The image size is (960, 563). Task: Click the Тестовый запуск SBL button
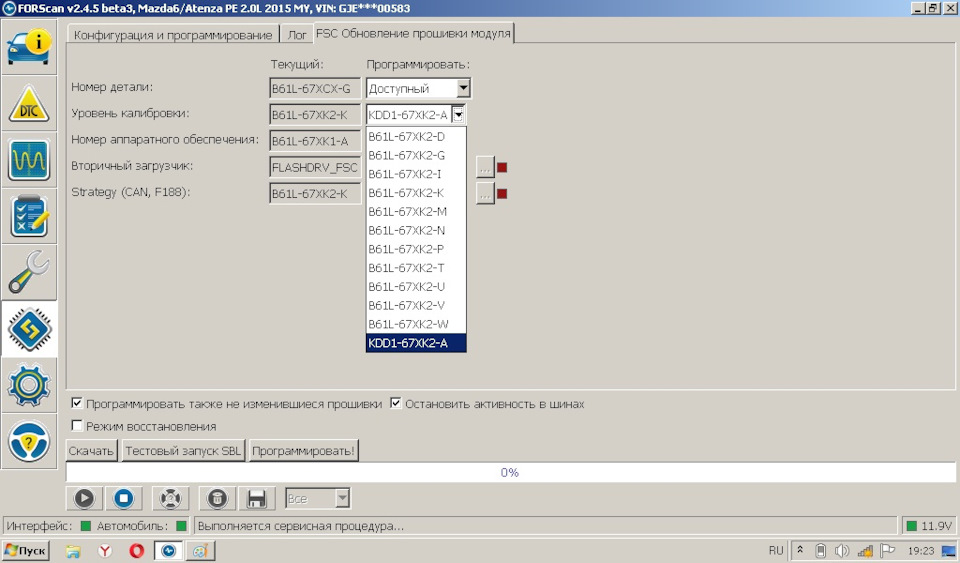point(183,451)
